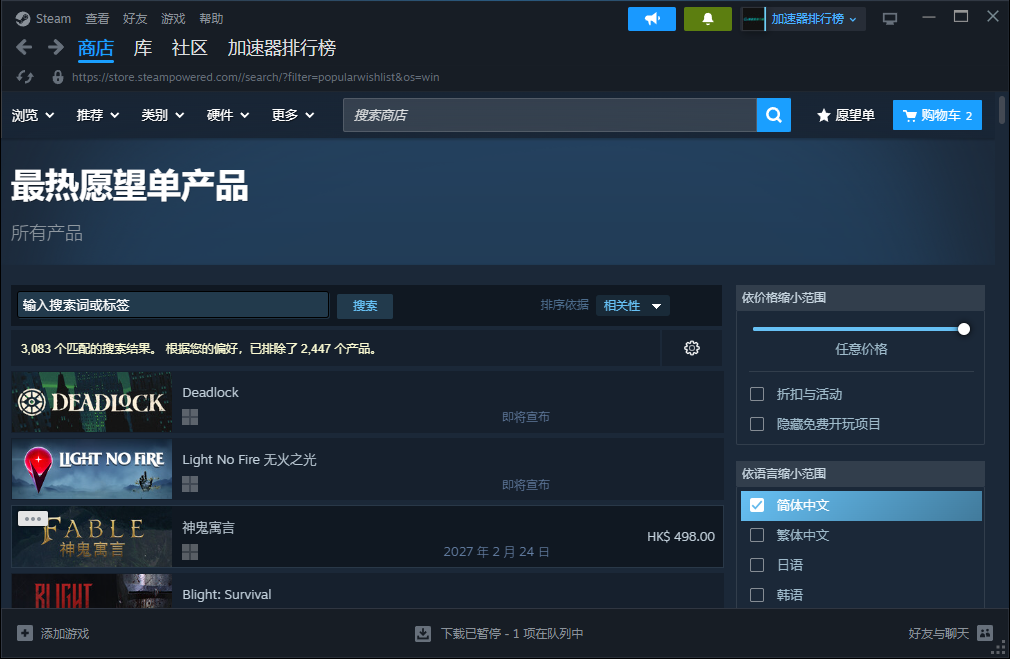
Task: Open Blight: Survival listing
Action: [x=367, y=591]
